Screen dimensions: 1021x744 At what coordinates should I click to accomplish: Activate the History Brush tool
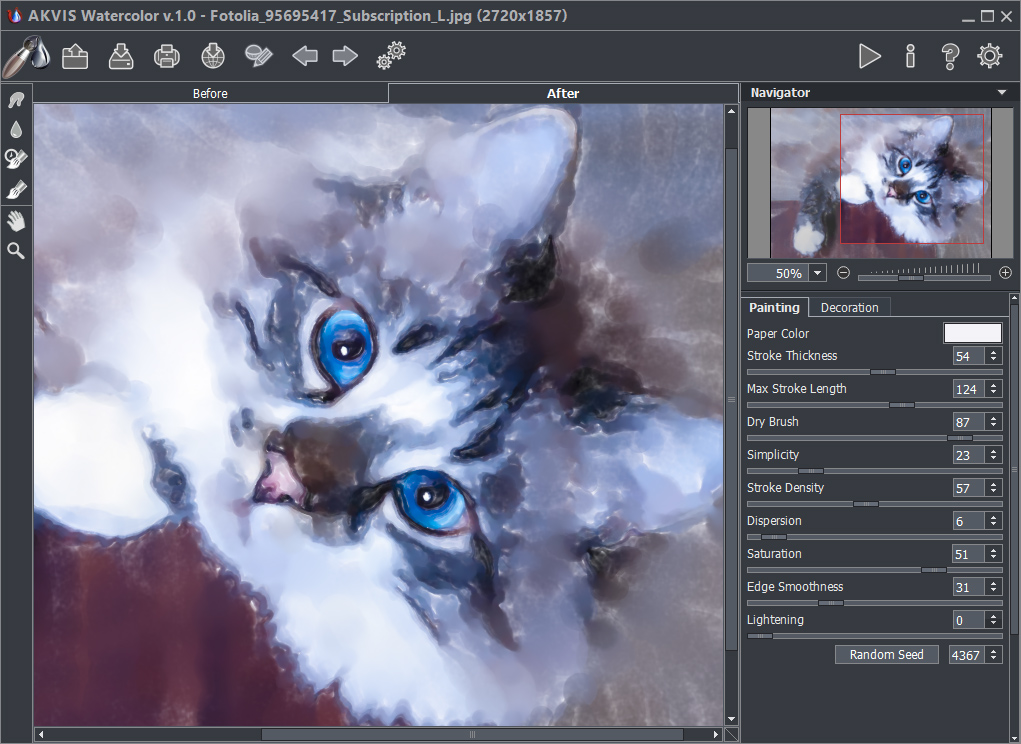coord(16,158)
